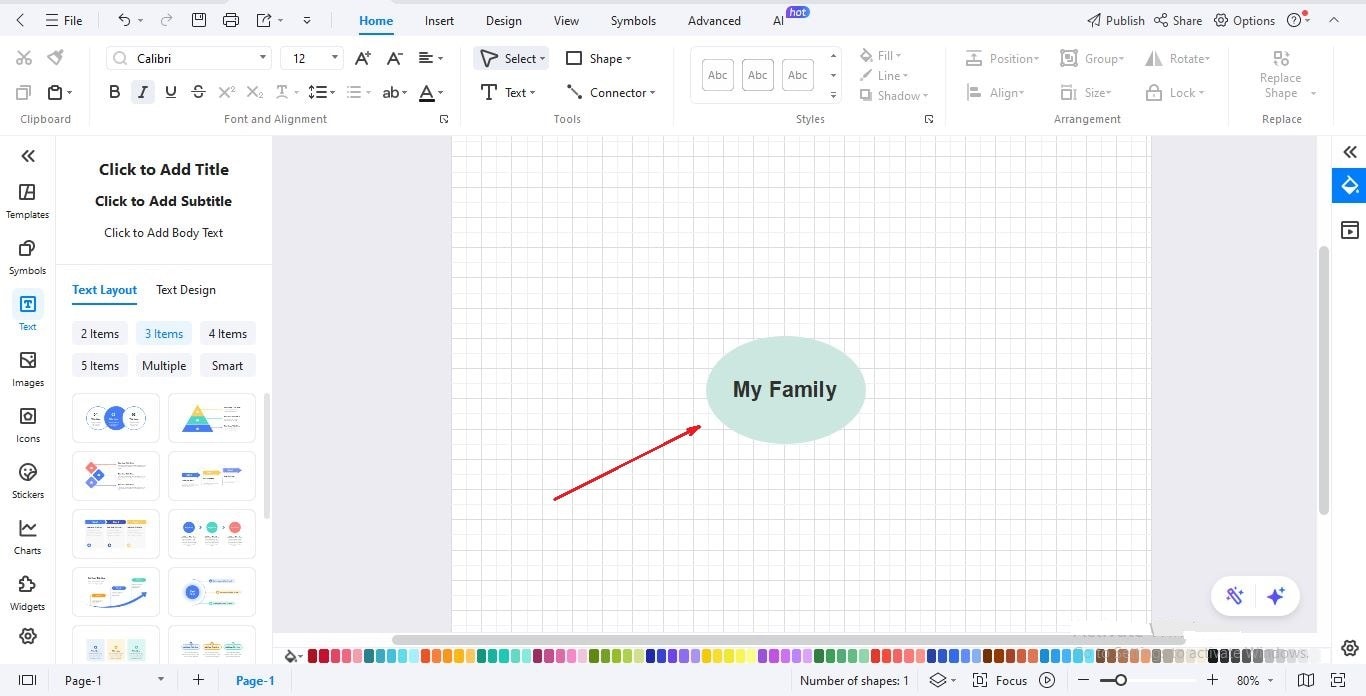The height and width of the screenshot is (696, 1366).
Task: Select the Smart layout button
Action: 228,366
